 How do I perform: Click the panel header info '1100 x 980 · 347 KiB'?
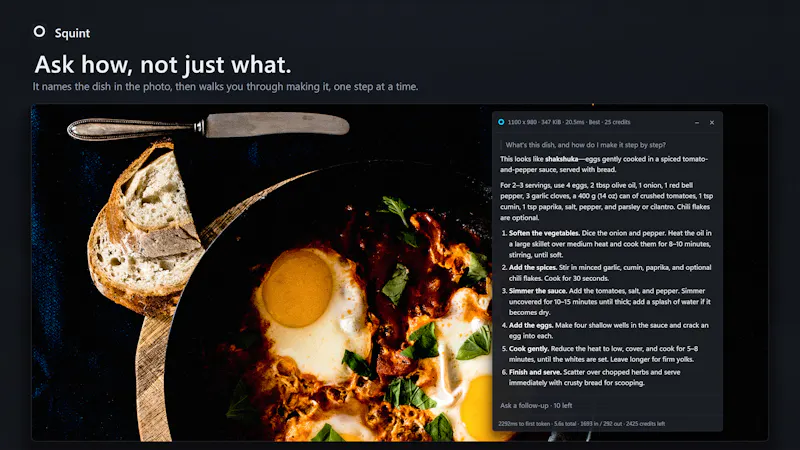[569, 122]
